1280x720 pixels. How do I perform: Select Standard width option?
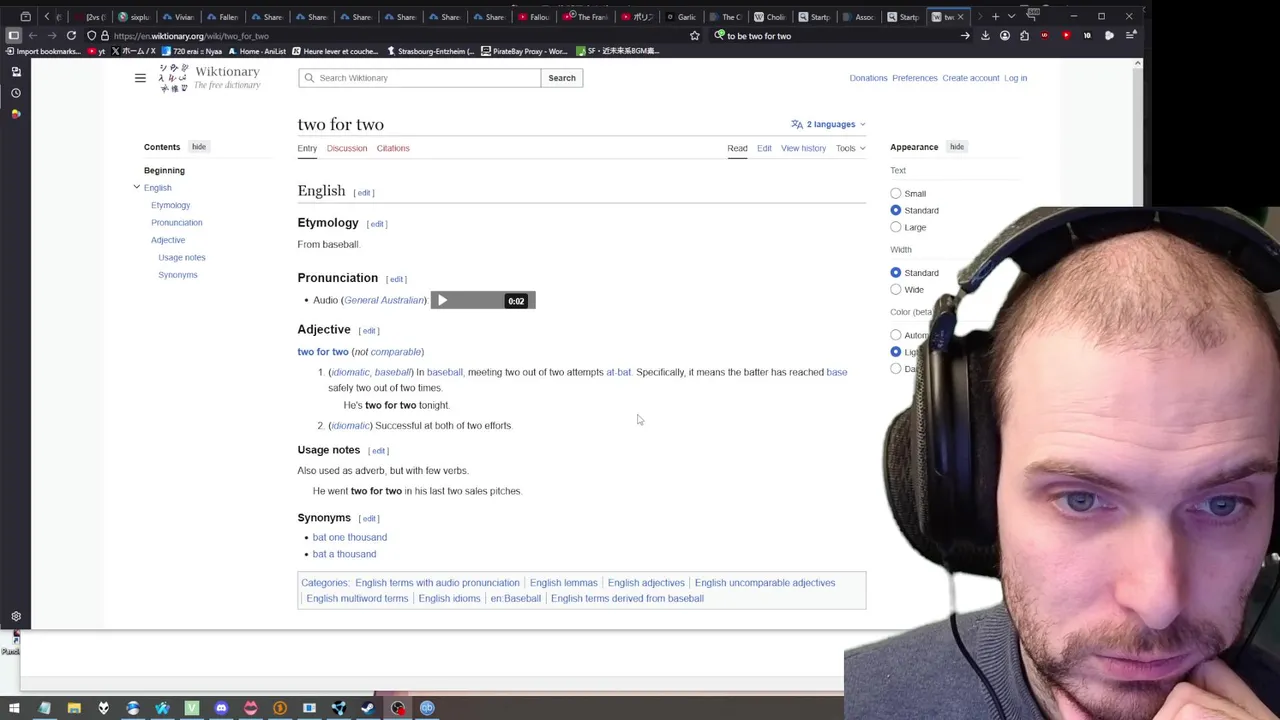click(896, 272)
